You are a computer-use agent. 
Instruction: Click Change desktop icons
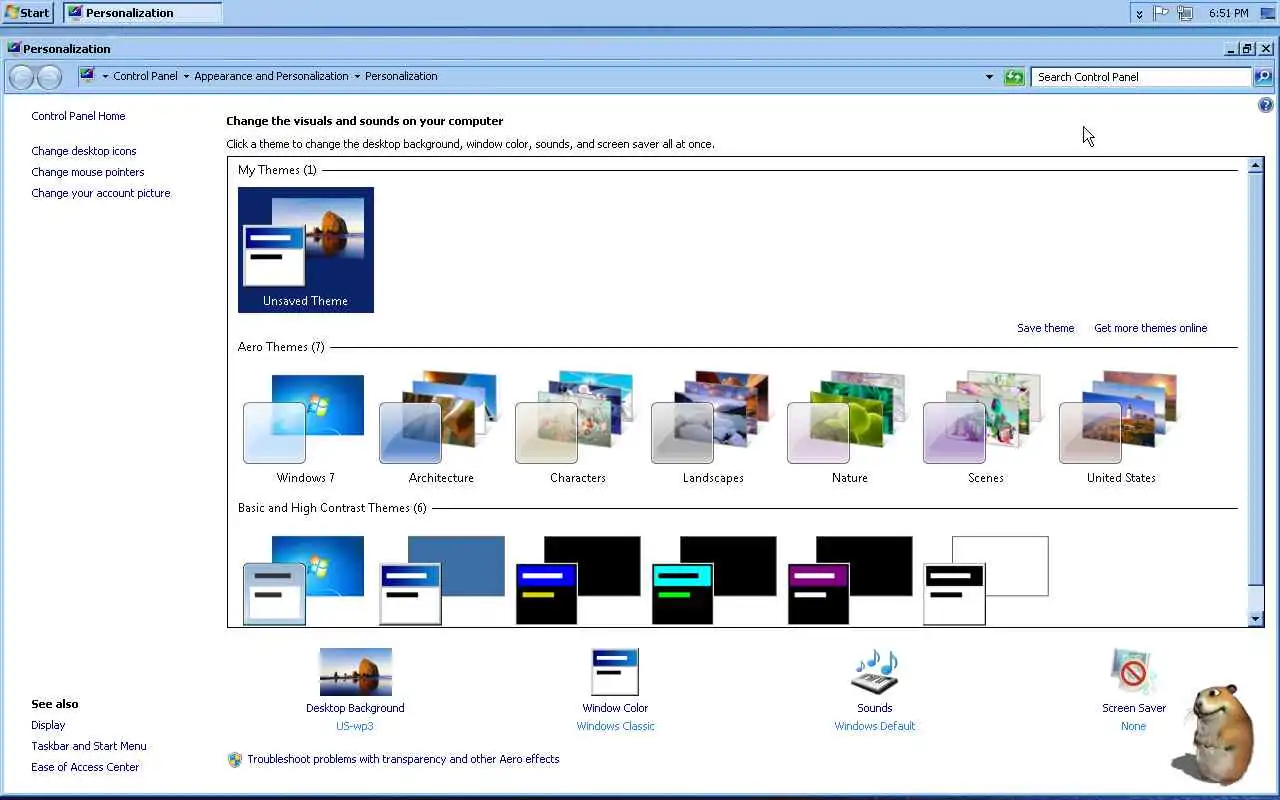84,151
